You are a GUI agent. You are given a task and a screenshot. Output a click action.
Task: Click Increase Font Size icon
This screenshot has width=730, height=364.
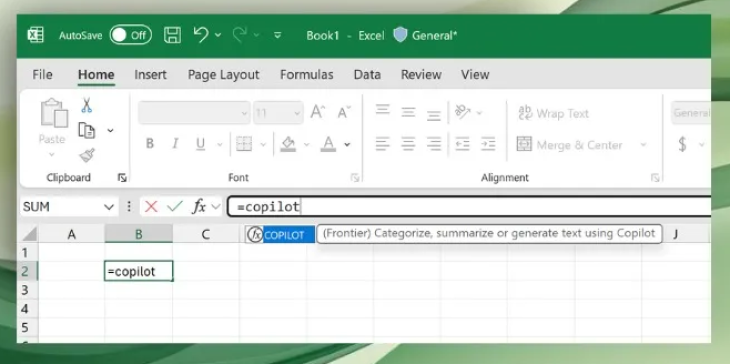click(318, 112)
